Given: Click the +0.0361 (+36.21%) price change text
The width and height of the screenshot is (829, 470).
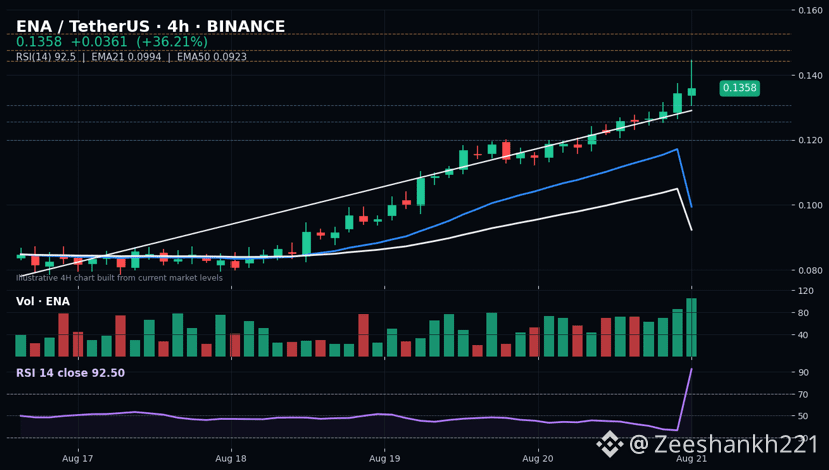Looking at the screenshot, I should point(139,42).
